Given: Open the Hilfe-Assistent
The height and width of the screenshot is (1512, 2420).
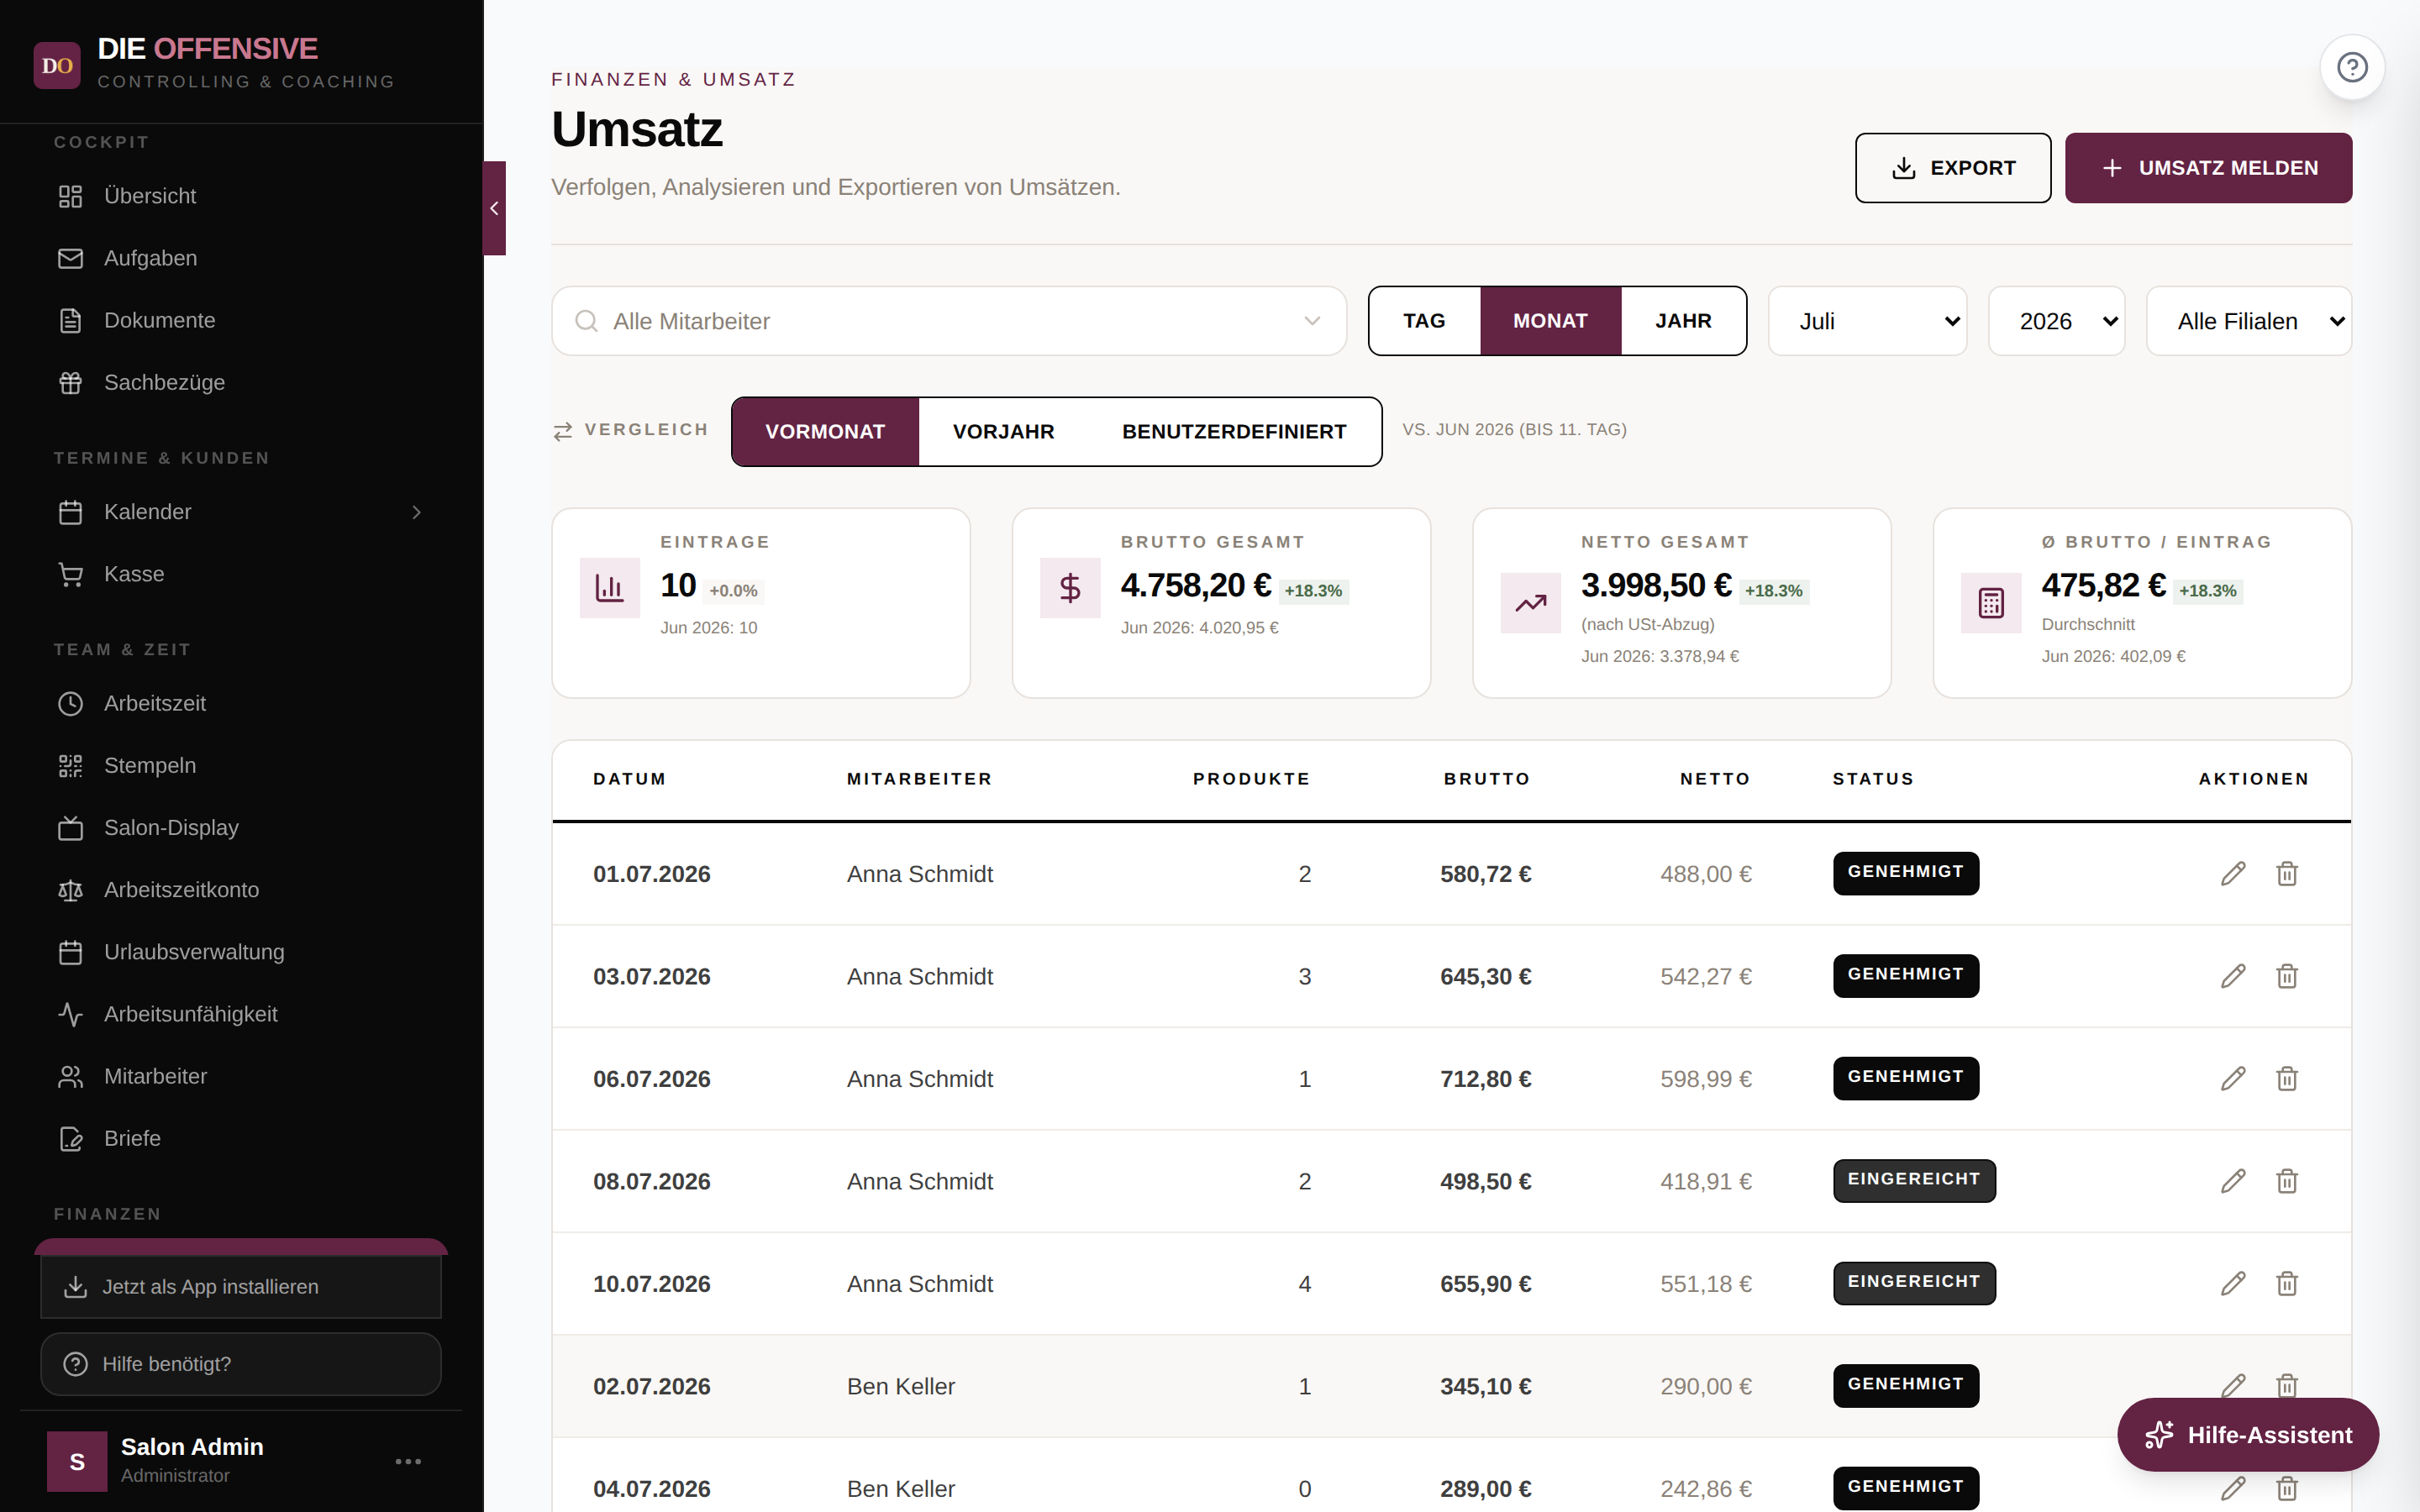Looking at the screenshot, I should [2247, 1435].
